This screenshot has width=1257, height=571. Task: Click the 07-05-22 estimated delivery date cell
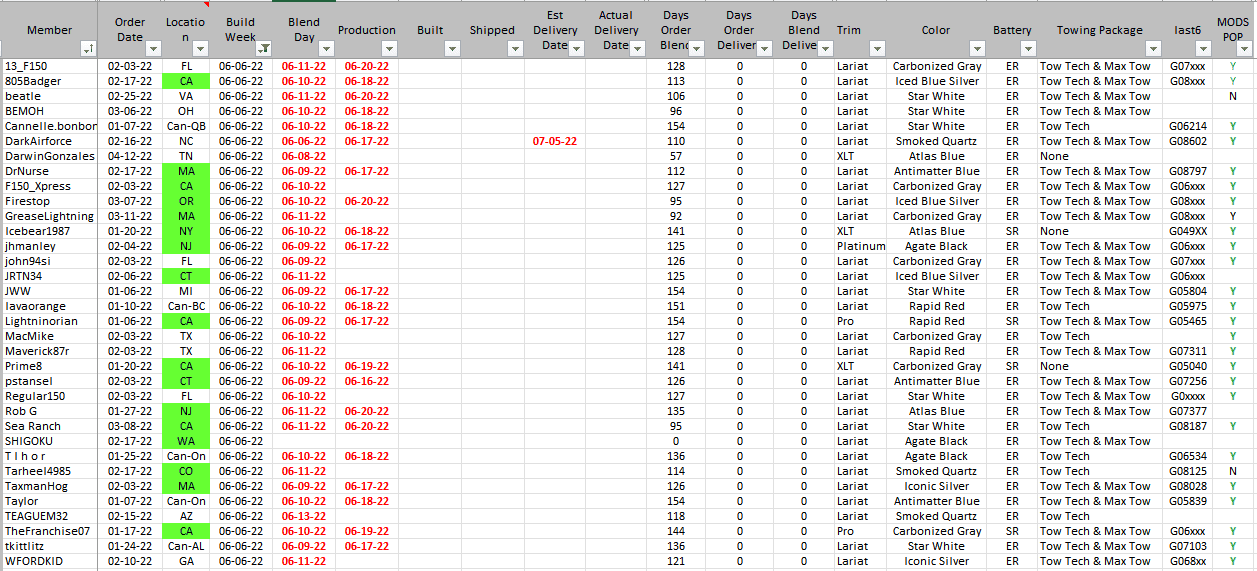555,141
